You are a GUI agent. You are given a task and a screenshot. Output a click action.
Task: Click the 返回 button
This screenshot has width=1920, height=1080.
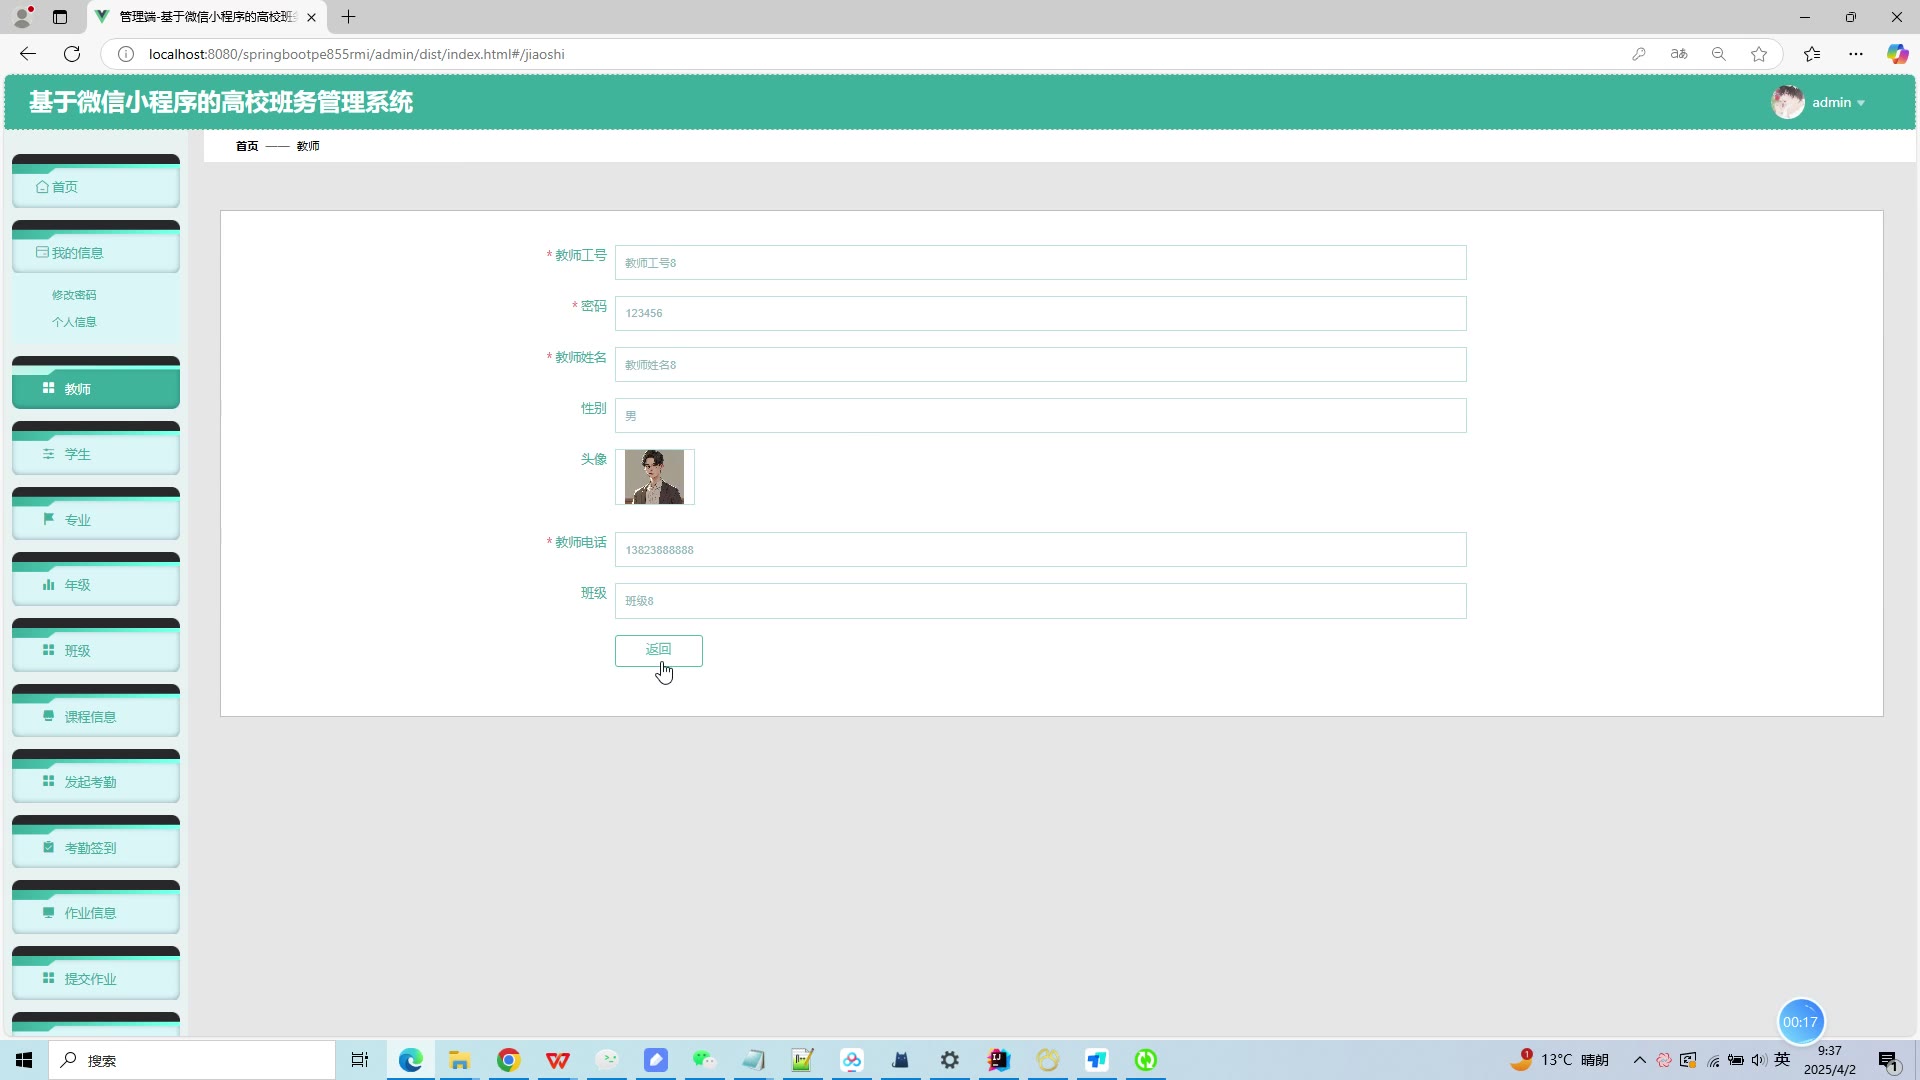658,650
